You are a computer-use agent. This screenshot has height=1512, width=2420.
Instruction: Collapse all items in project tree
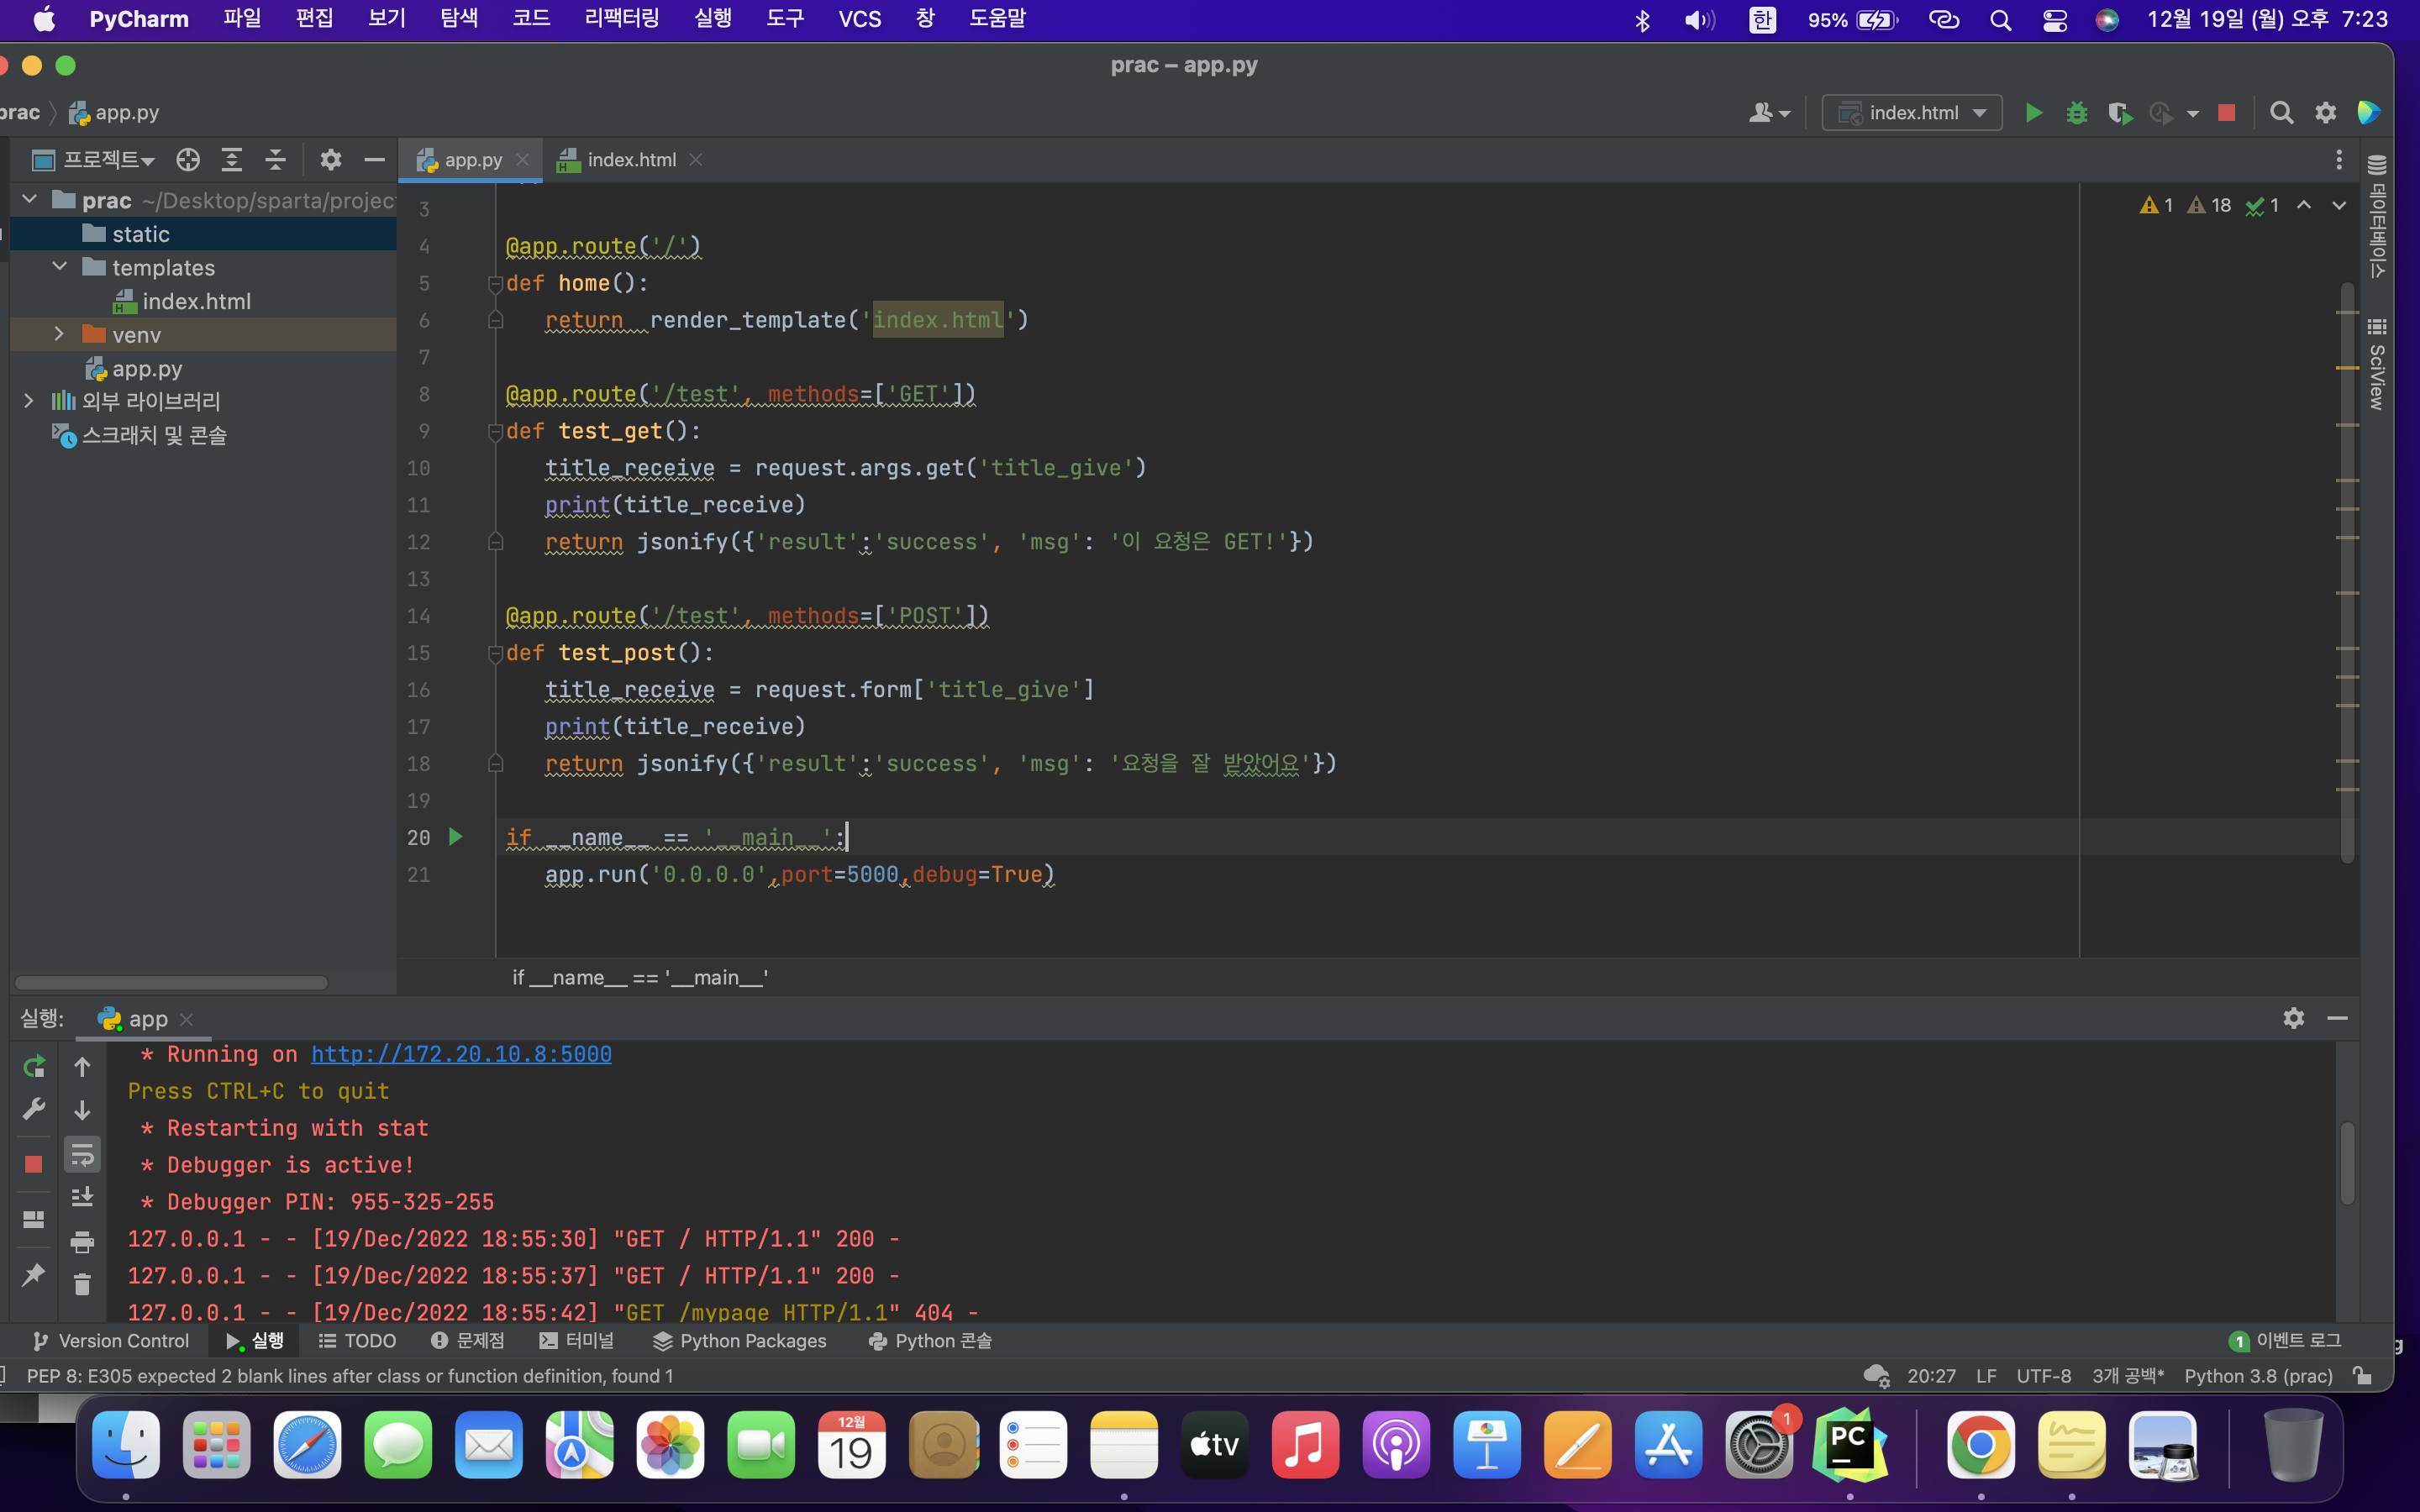click(276, 160)
